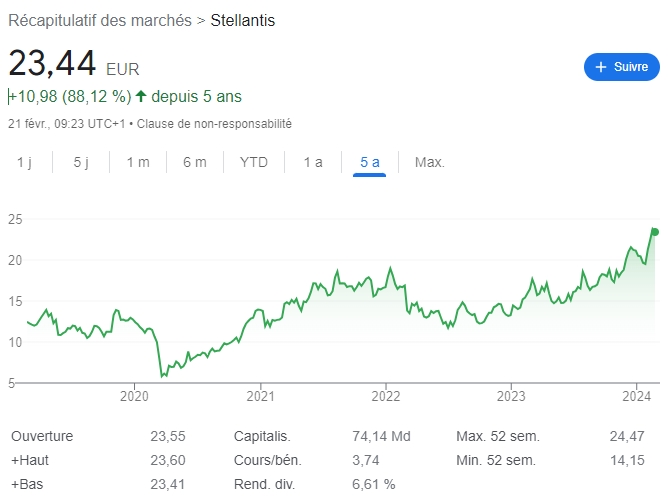Switch chart to YTD view
This screenshot has width=671, height=503.
[254, 162]
